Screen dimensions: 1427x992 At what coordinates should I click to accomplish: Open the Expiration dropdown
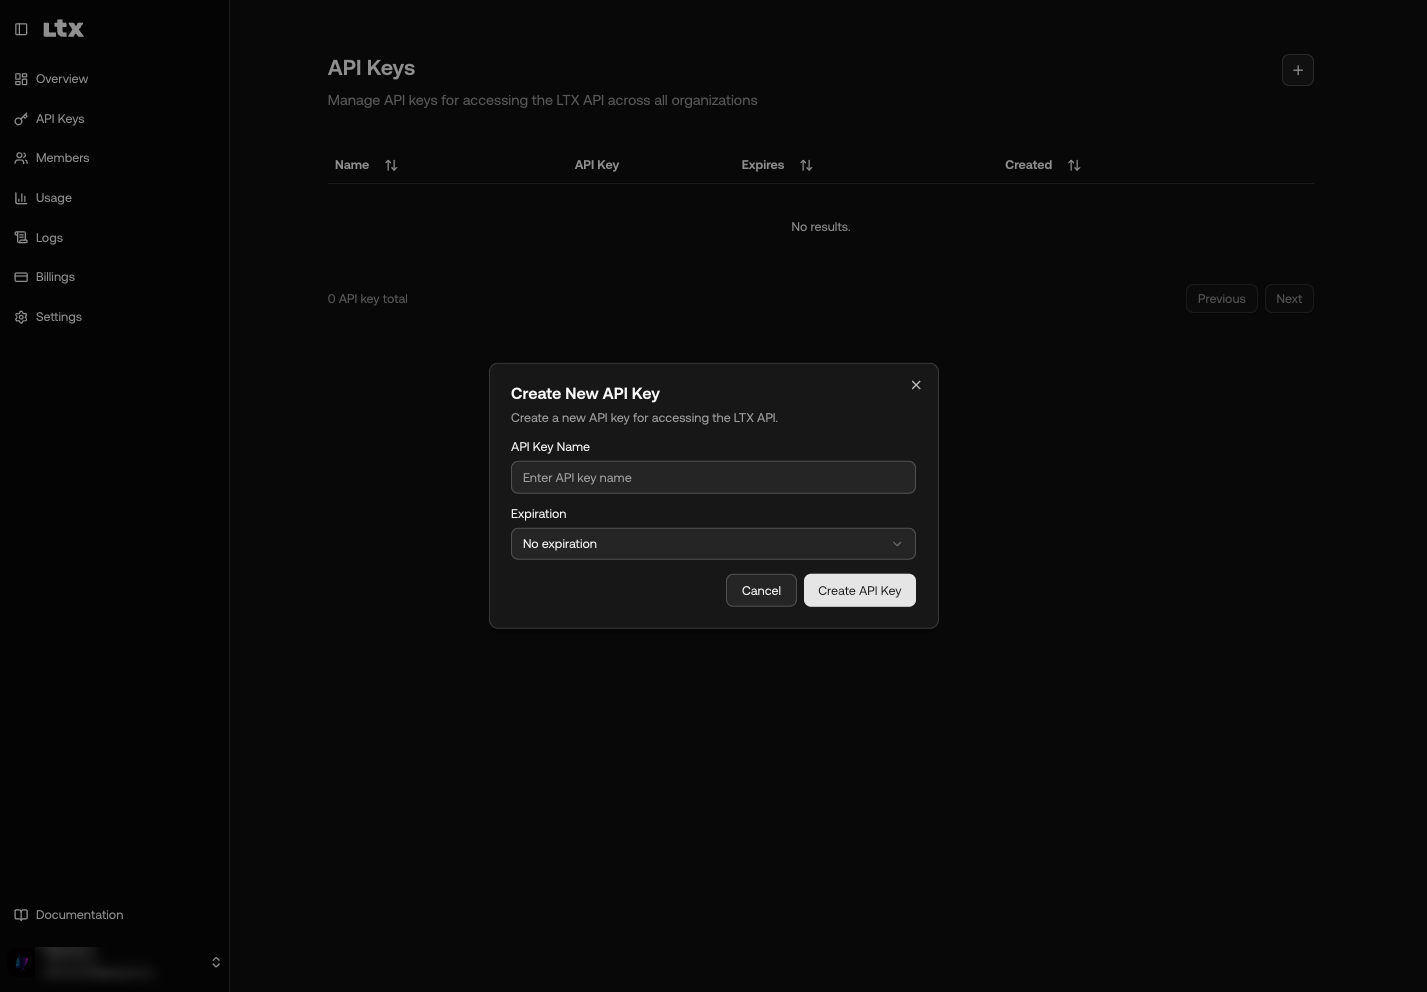[x=712, y=544]
